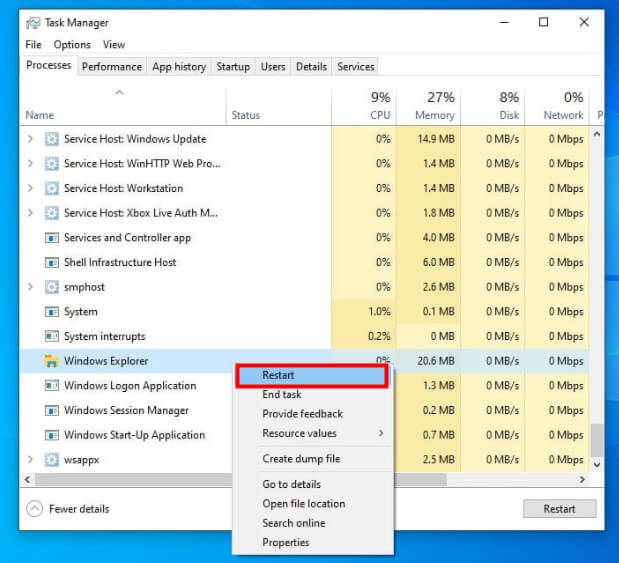Switch to the Performance tab
This screenshot has height=563, width=619.
pyautogui.click(x=112, y=67)
